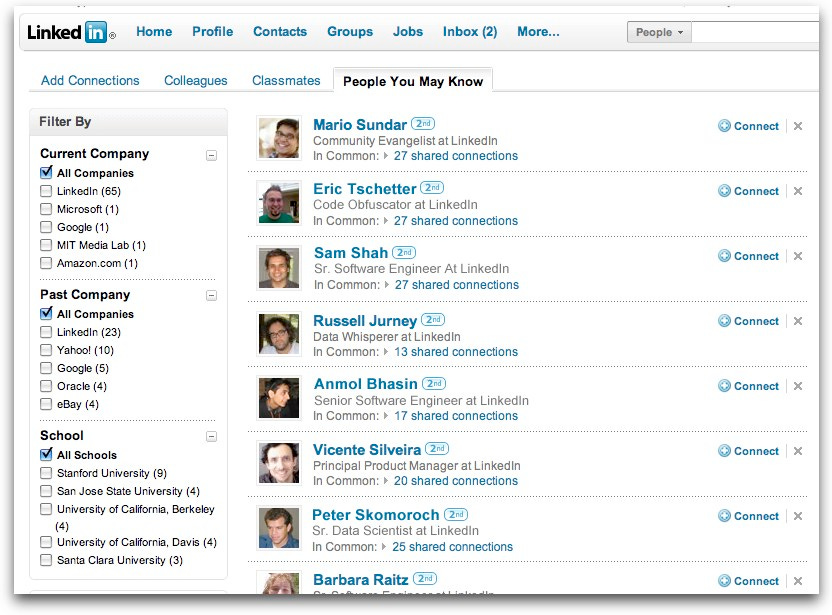Screen dimensions: 832x615
Task: Connect with Barbara Raitz
Action: pos(748,581)
